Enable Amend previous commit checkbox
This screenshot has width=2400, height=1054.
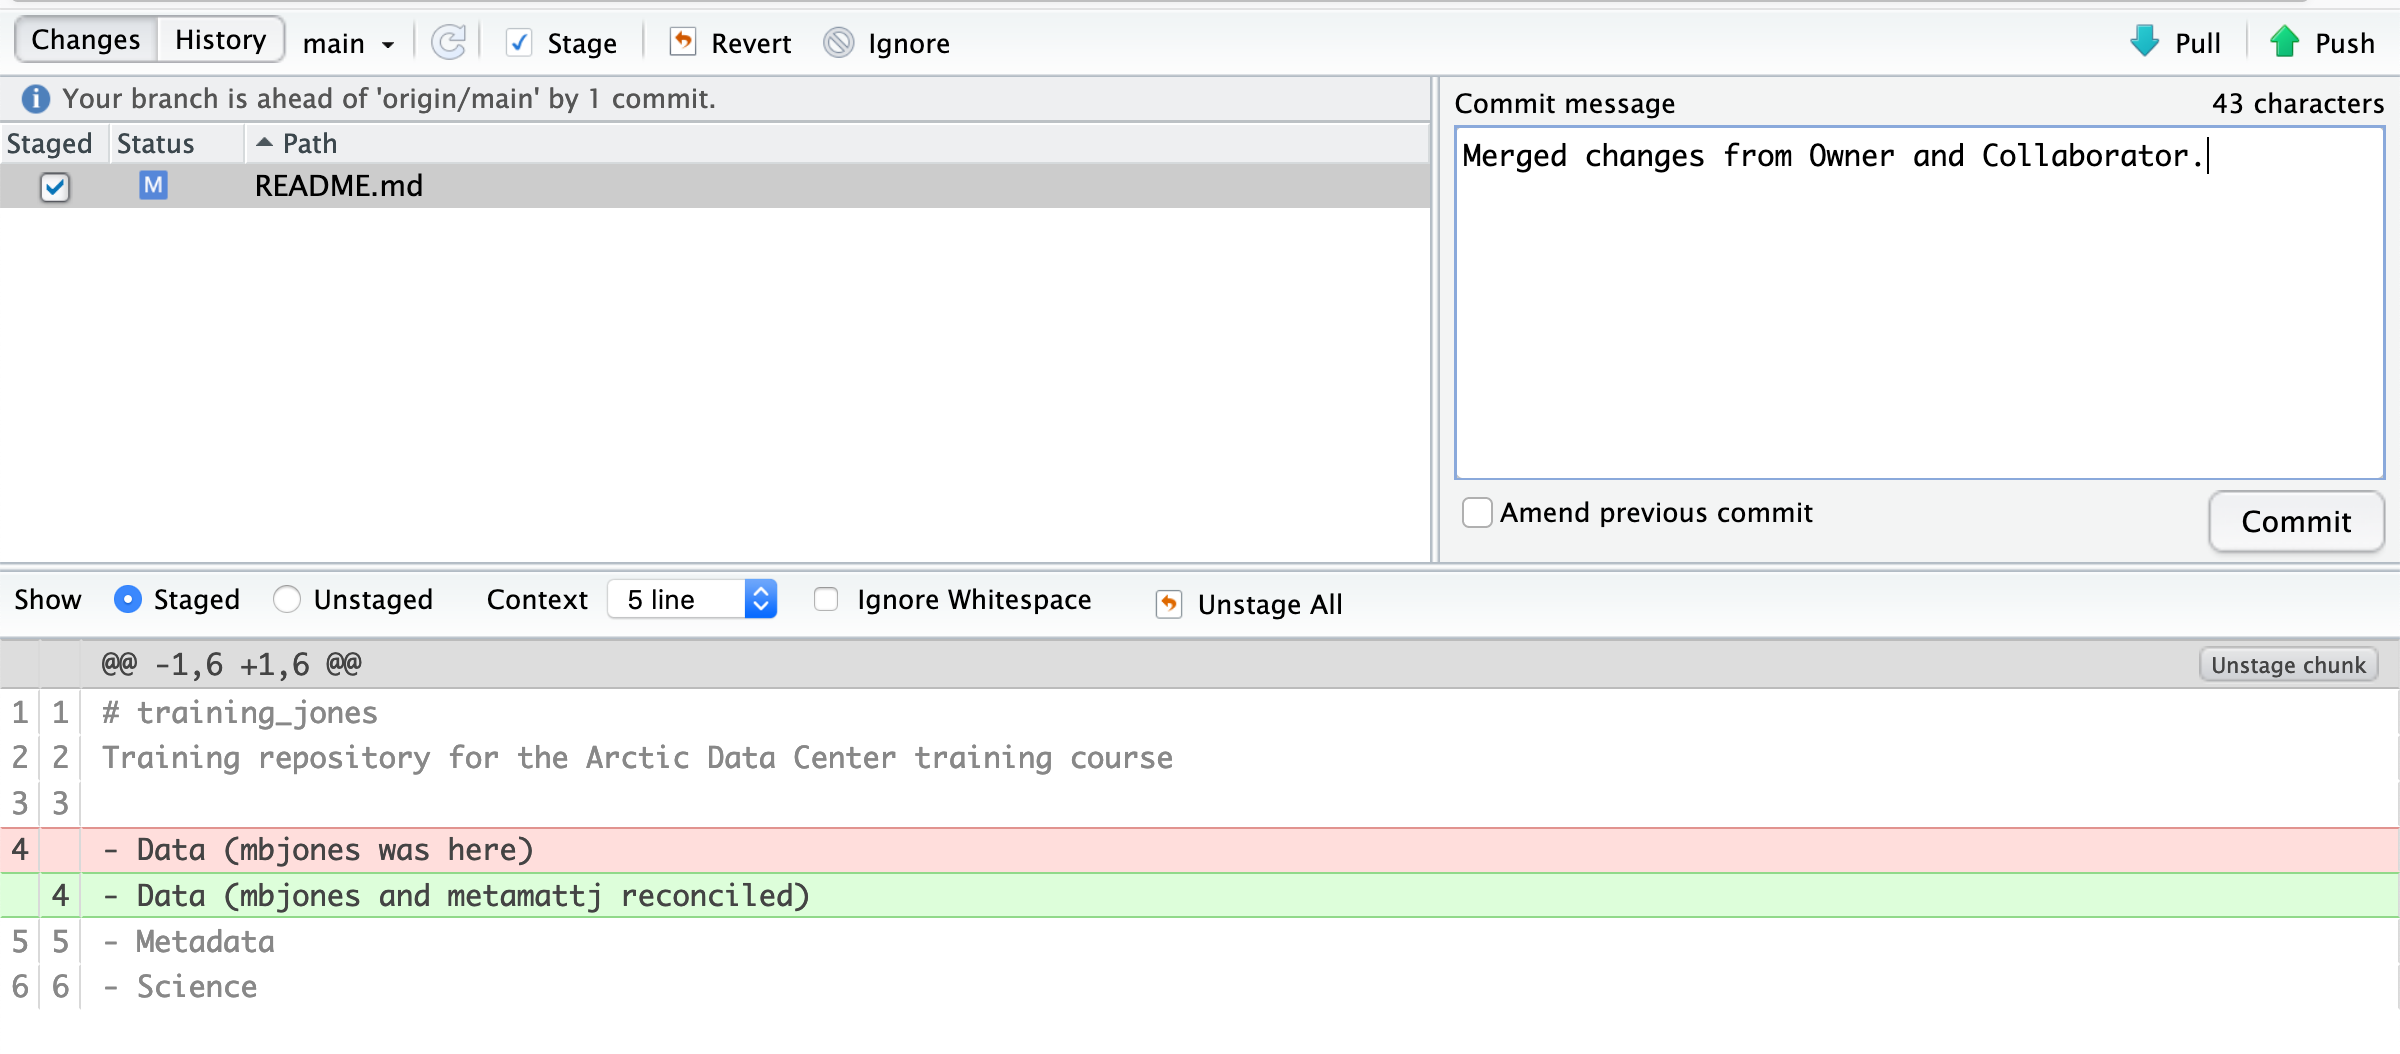(x=1477, y=512)
